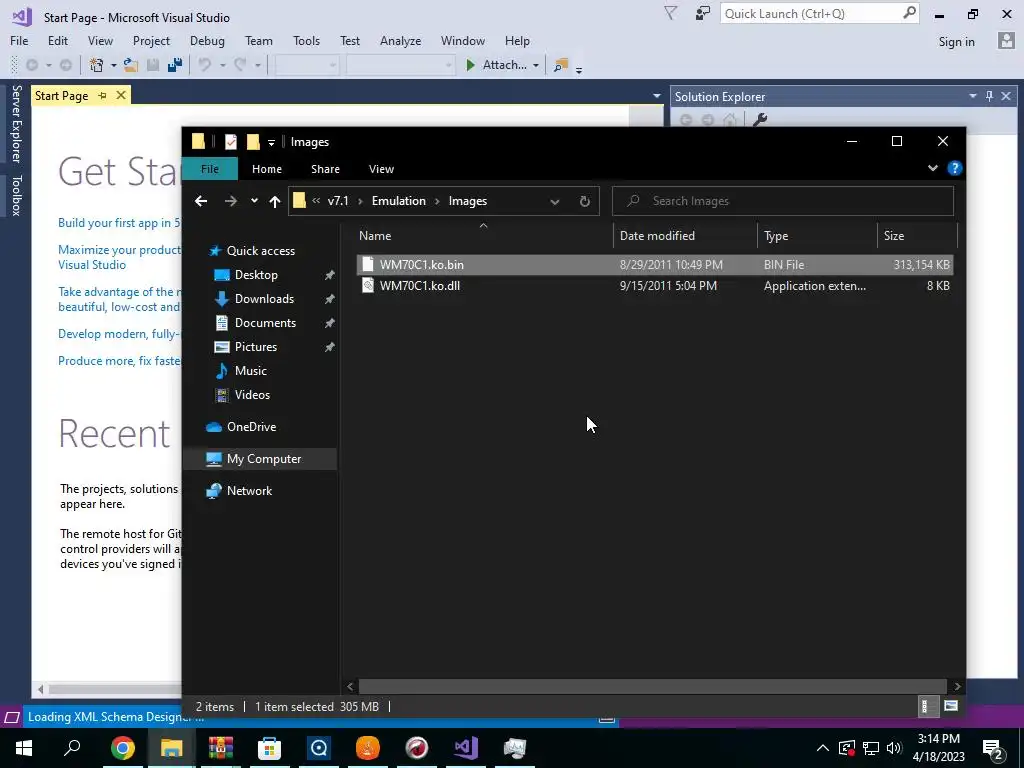Image resolution: width=1024 pixels, height=768 pixels.
Task: Click the Properties quick access icon in Explorer title bar
Action: tap(231, 142)
